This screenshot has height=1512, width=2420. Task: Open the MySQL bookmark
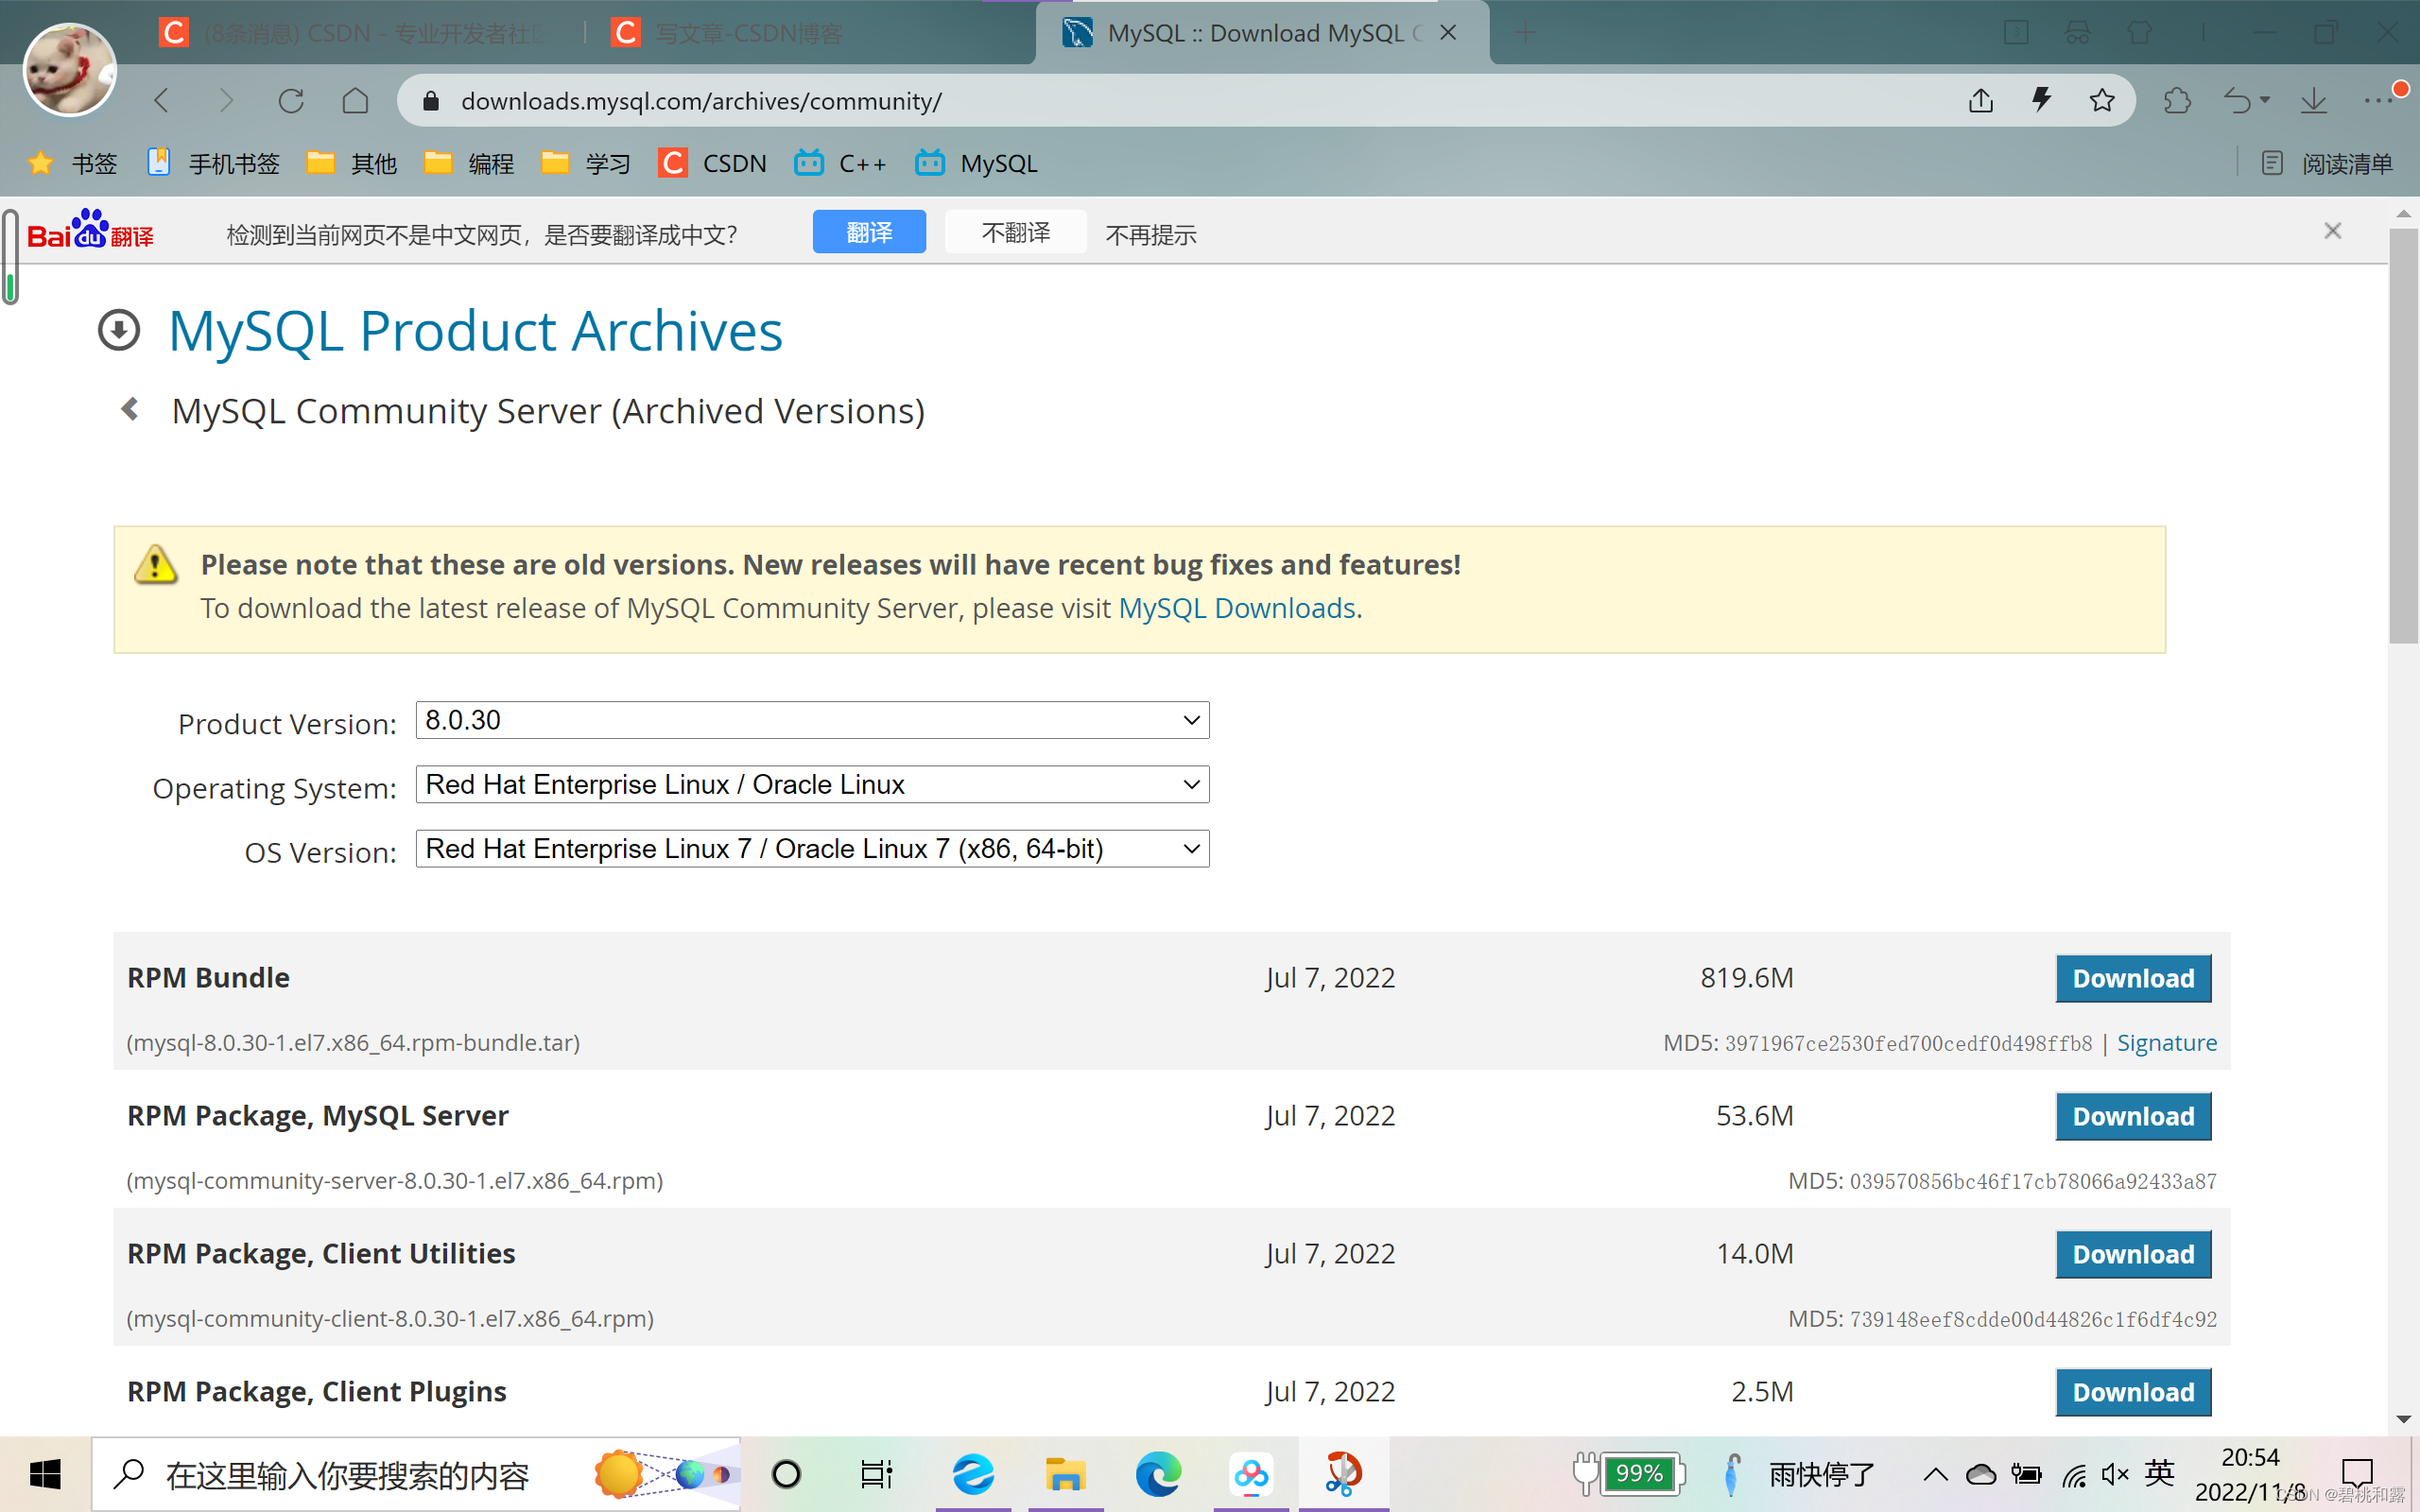(977, 163)
